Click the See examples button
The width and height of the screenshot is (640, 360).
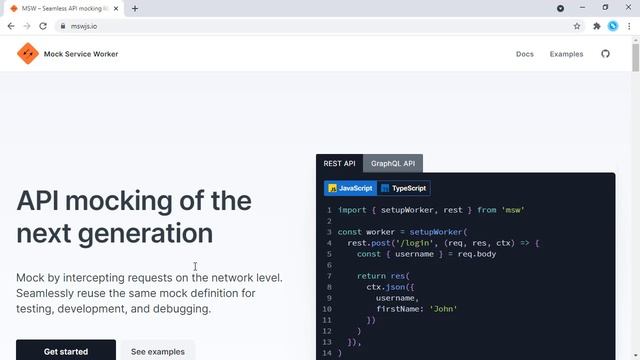pos(158,351)
